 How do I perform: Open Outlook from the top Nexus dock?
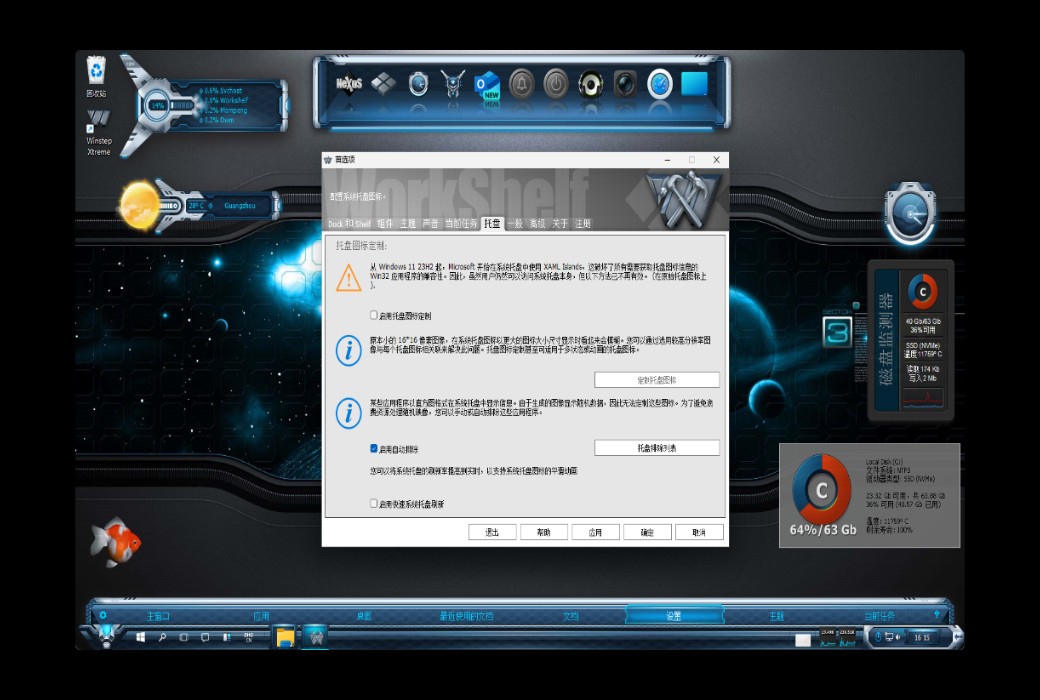pos(487,85)
